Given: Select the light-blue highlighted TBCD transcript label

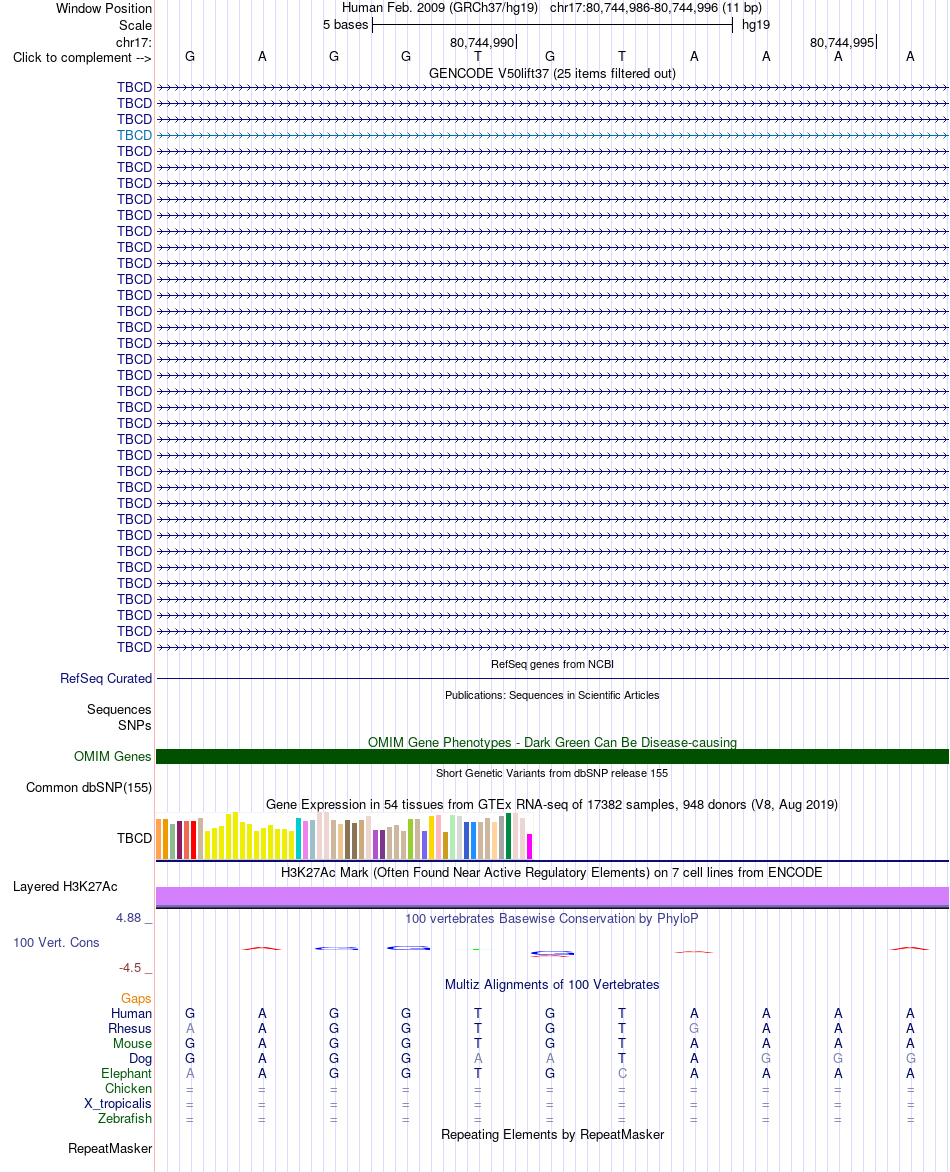Looking at the screenshot, I should pos(135,135).
